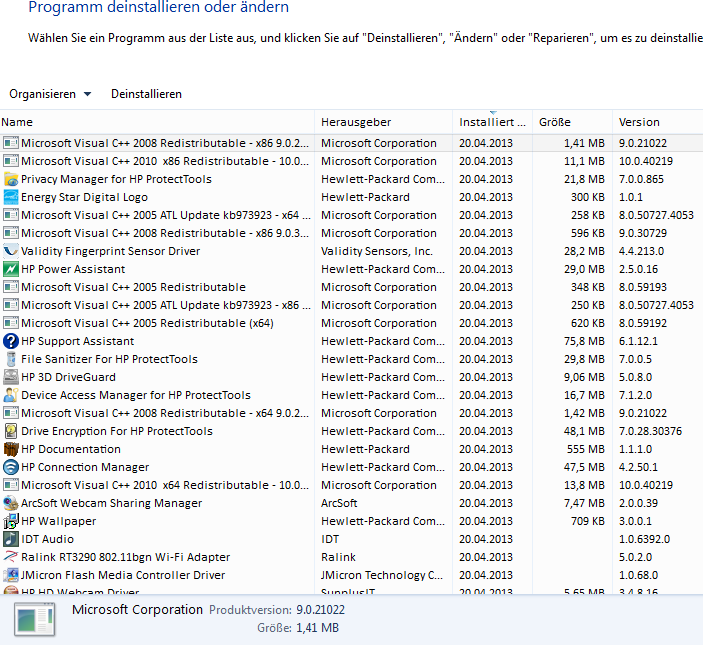Click the icon of Visual C++ 2010 x64 Redistributable
This screenshot has width=703, height=645.
pyautogui.click(x=11, y=485)
